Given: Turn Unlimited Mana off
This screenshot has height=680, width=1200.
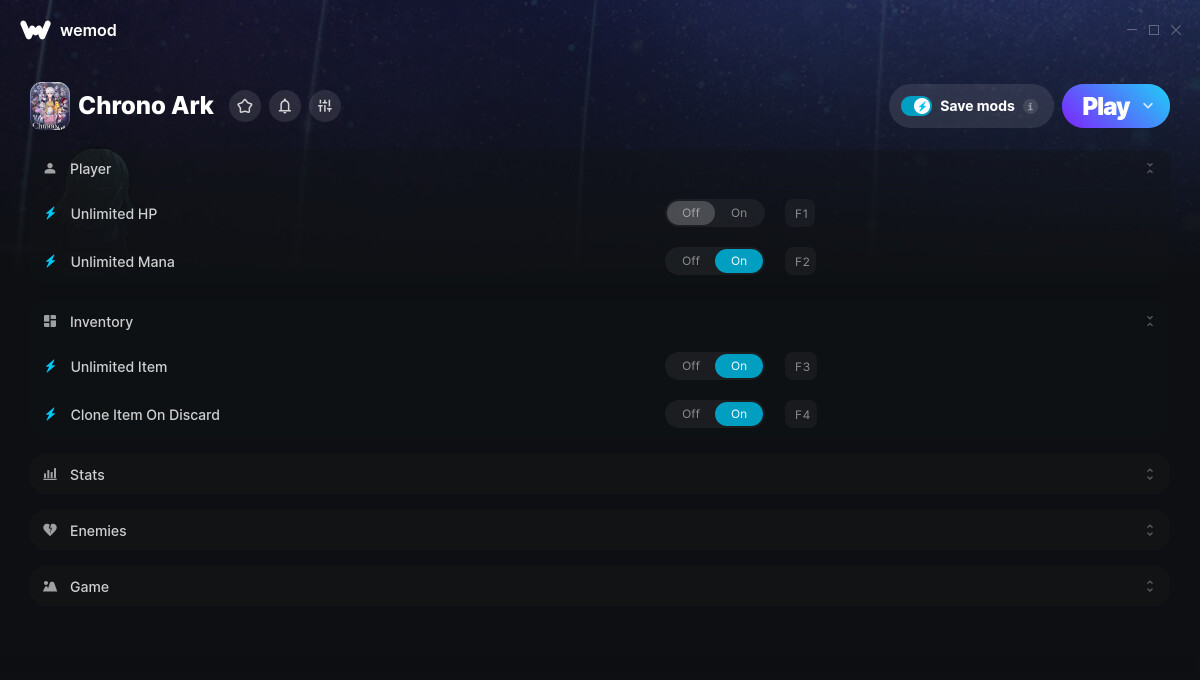Looking at the screenshot, I should point(691,261).
